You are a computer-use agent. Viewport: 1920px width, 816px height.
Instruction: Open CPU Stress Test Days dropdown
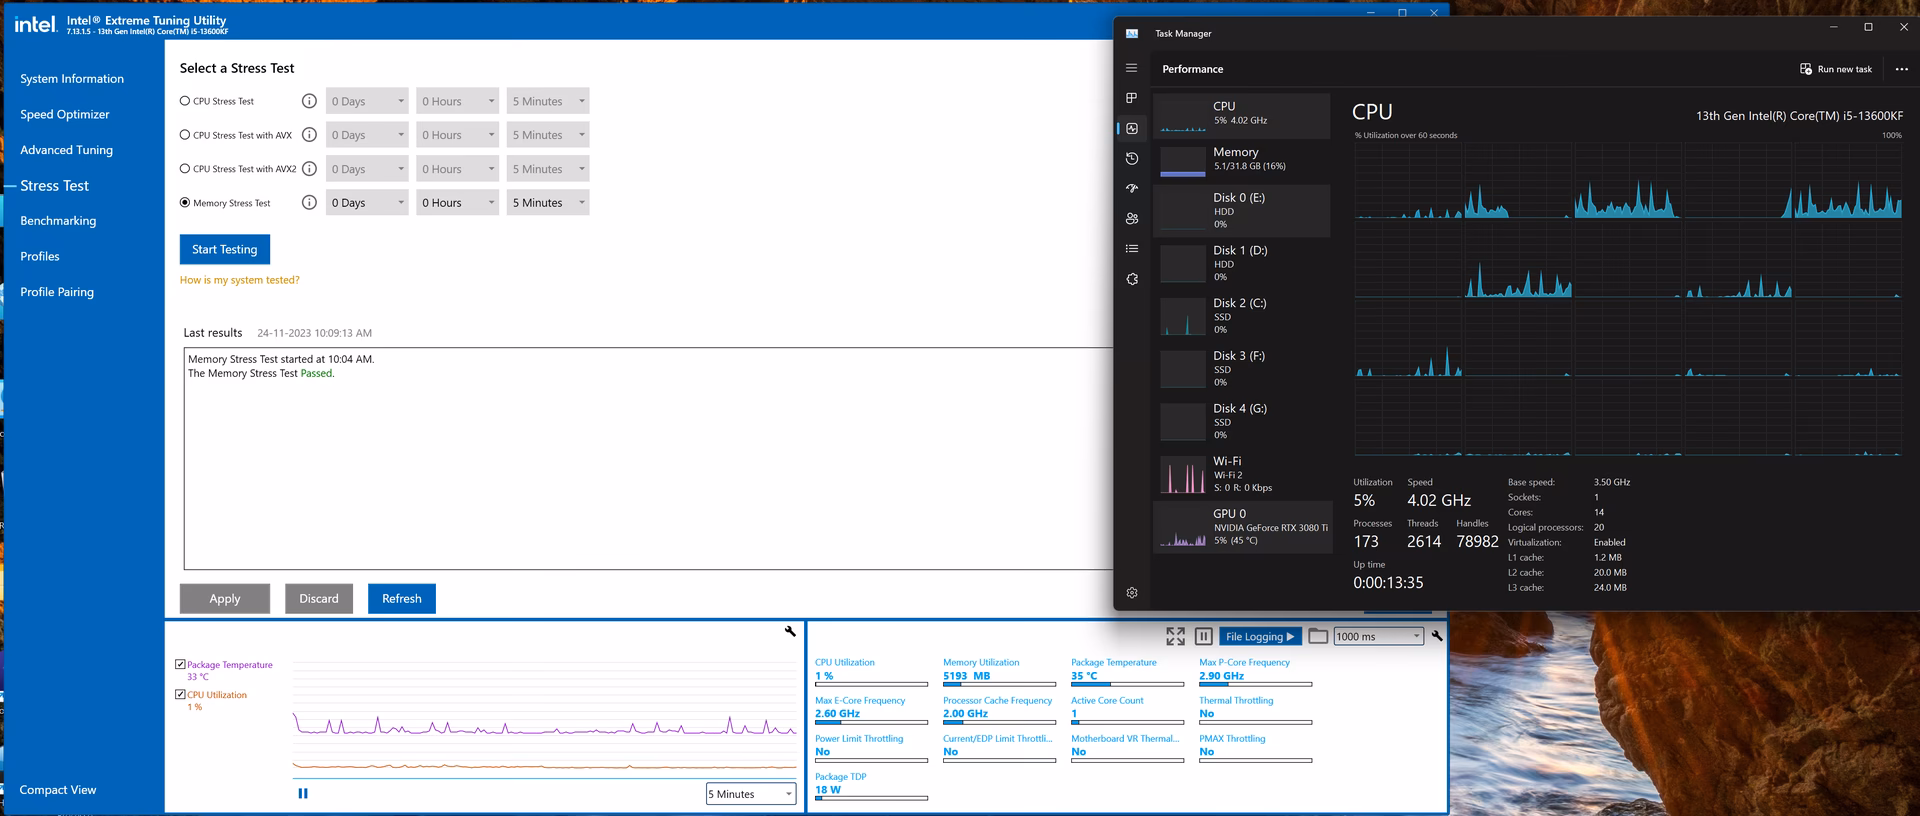click(367, 101)
